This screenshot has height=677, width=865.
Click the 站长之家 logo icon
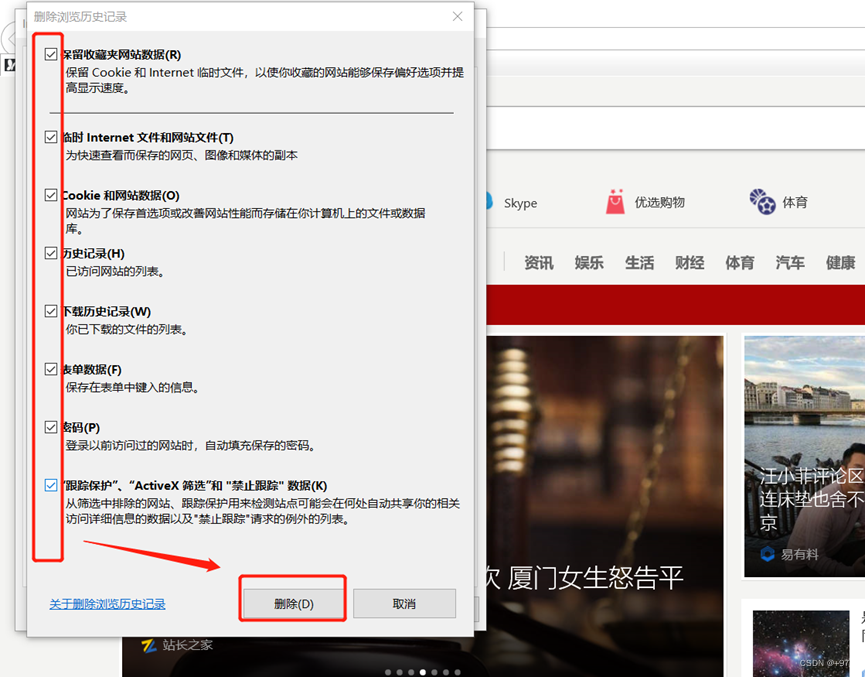(x=149, y=645)
